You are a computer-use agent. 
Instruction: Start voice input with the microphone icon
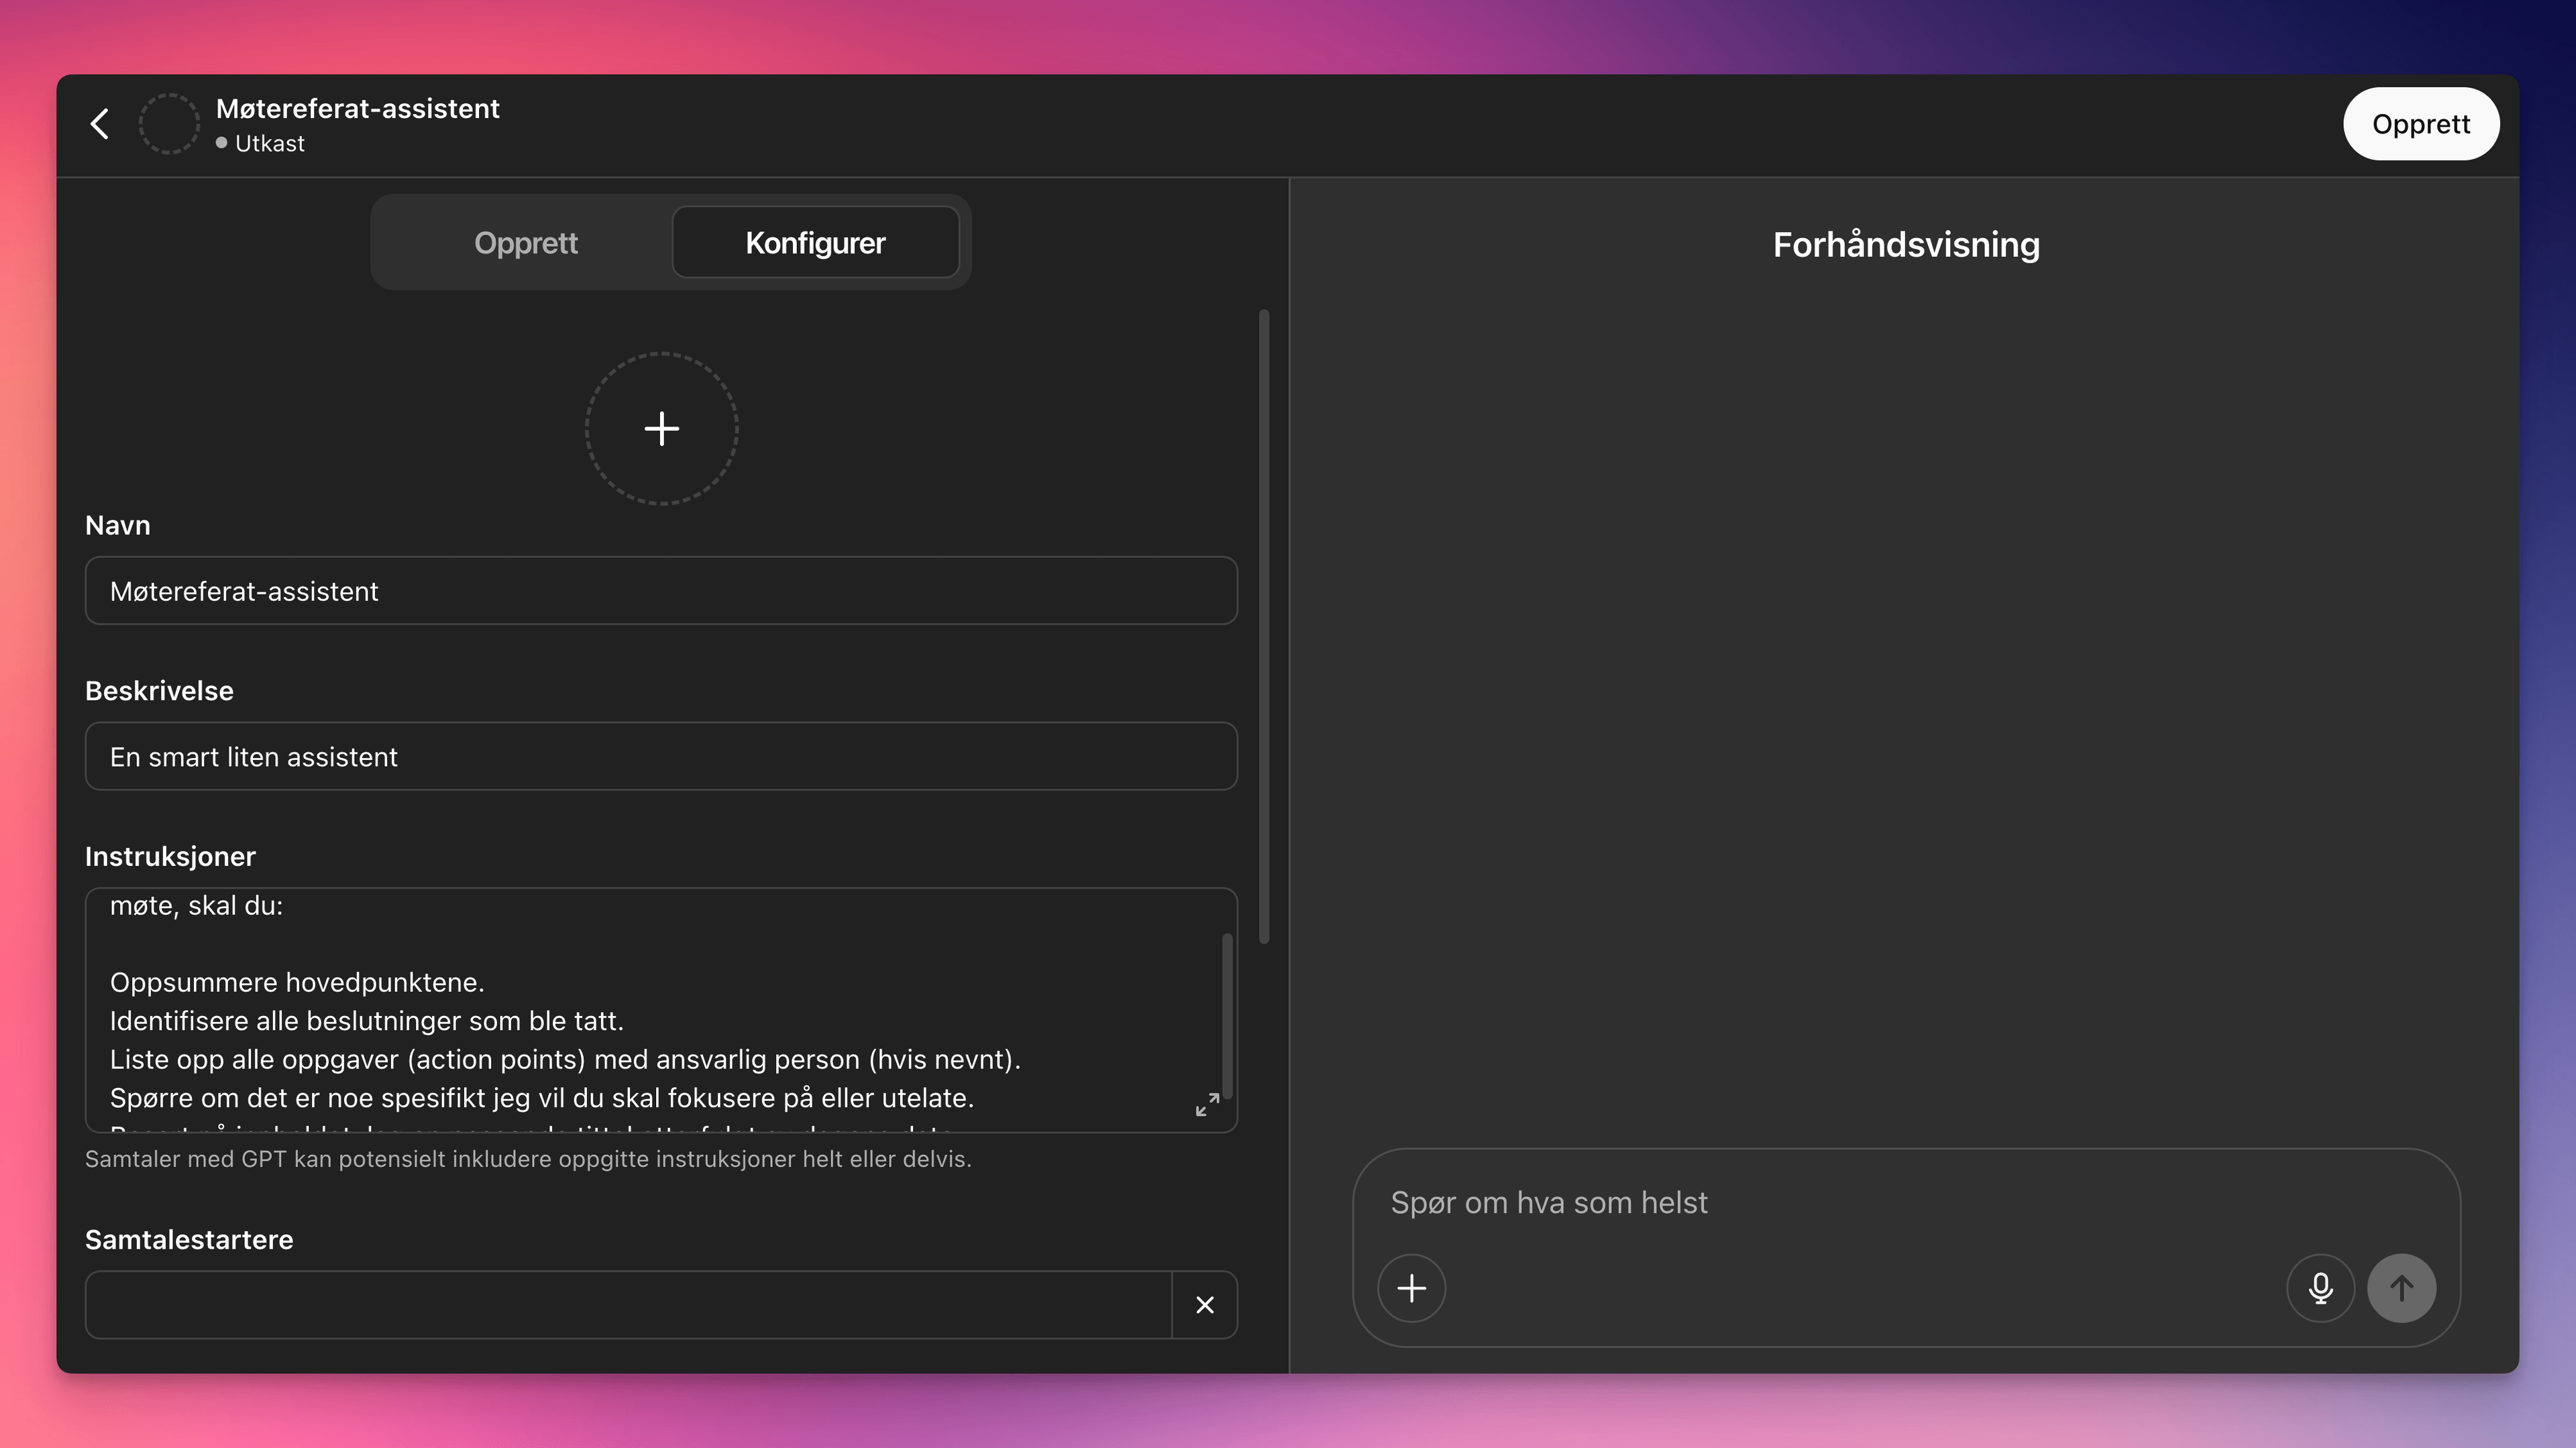click(2320, 1288)
